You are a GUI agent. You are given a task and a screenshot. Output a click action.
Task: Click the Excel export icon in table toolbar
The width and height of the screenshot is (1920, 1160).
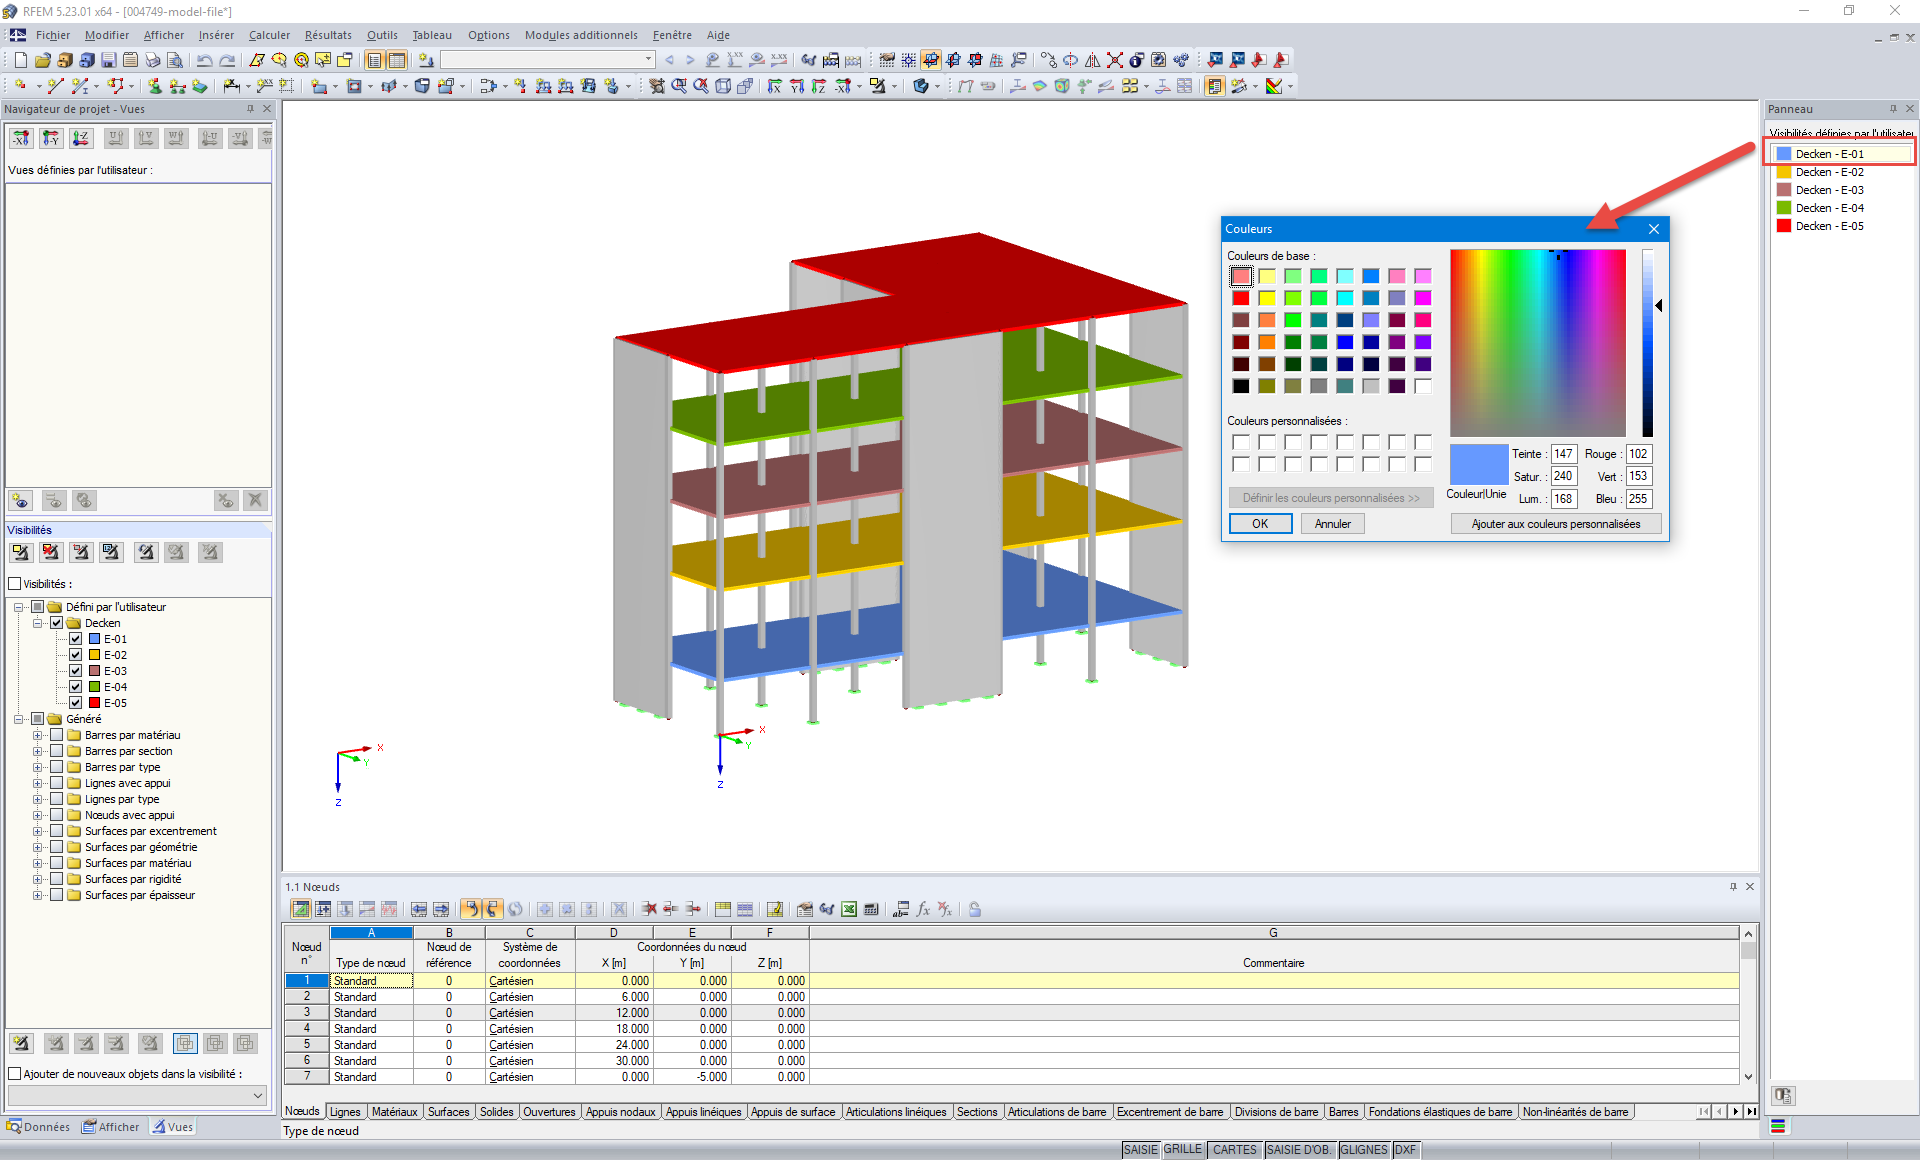point(849,909)
